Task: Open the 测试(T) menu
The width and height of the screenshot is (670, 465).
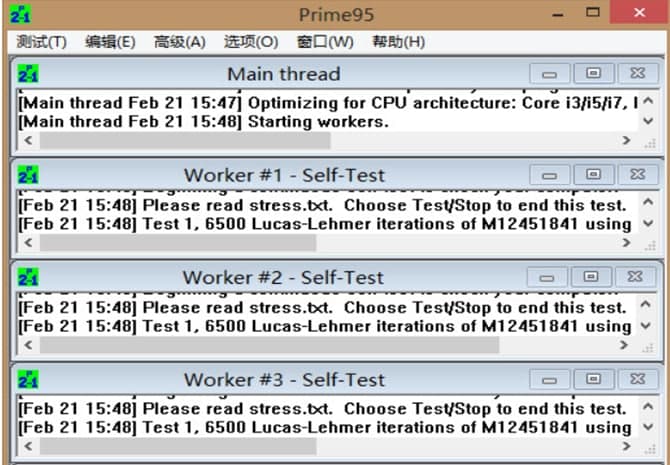Action: pyautogui.click(x=42, y=42)
